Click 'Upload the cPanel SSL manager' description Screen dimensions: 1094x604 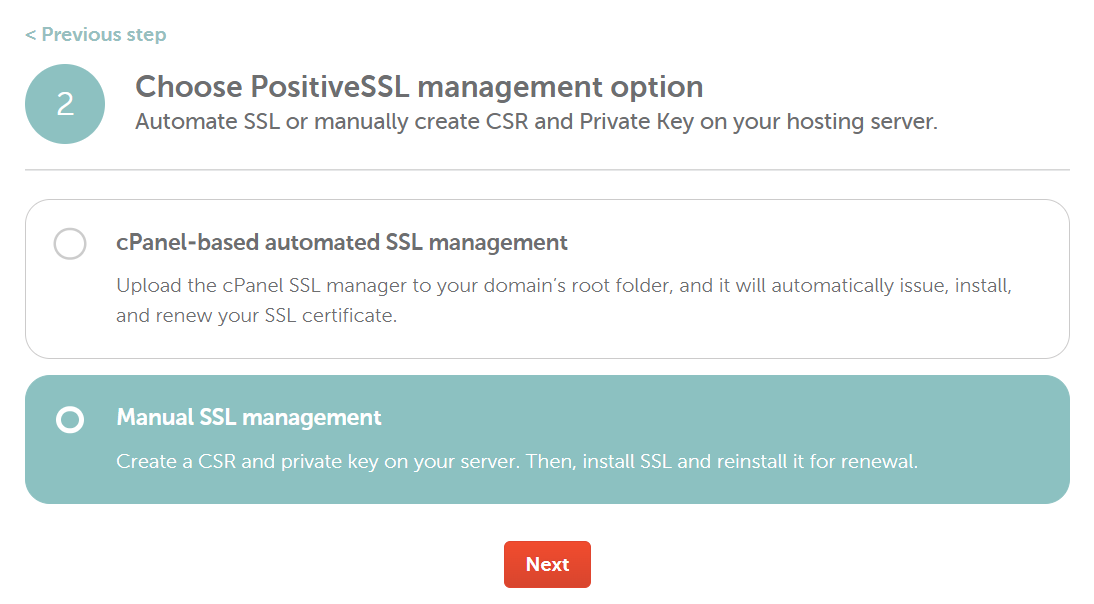tap(564, 300)
